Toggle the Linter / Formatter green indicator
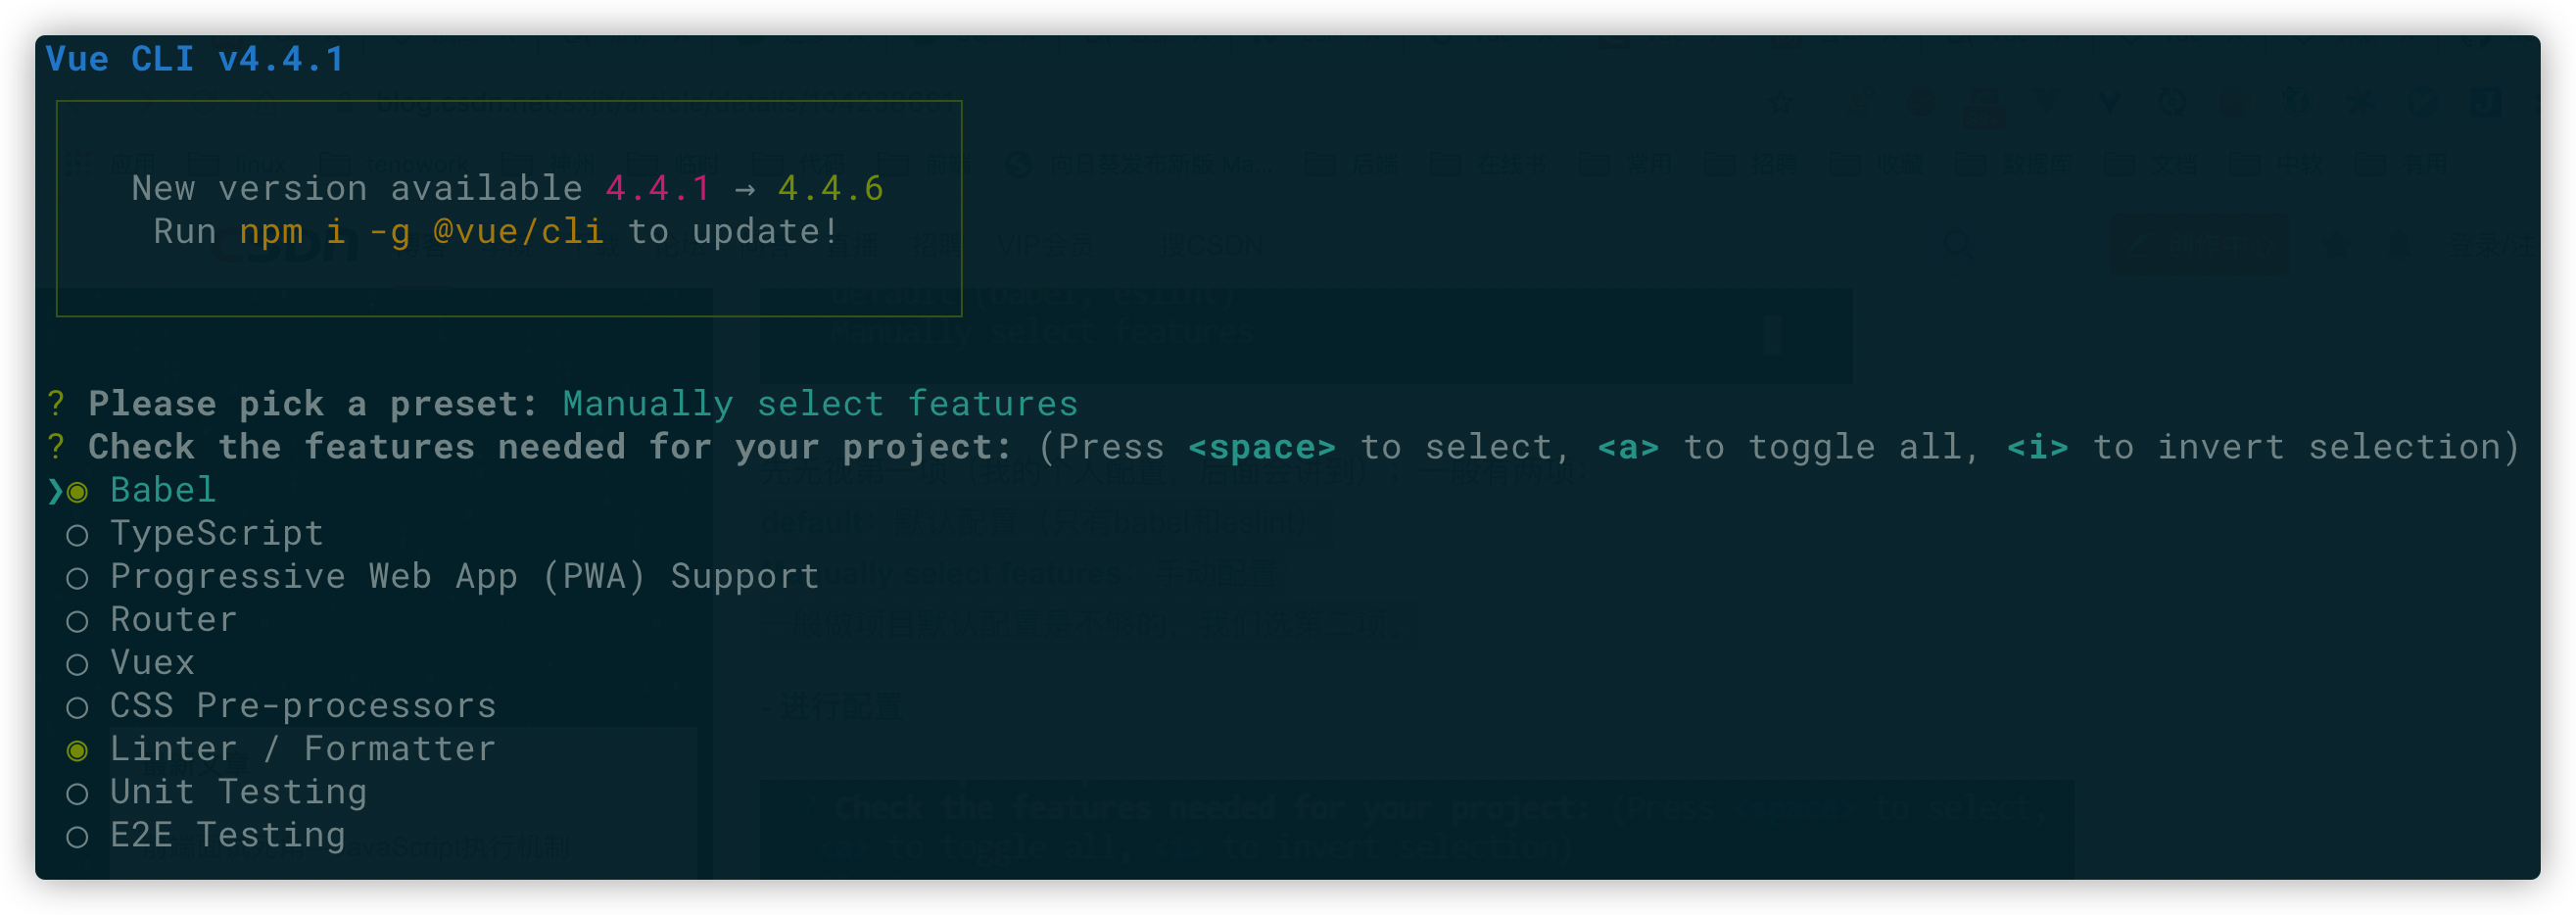 pos(77,750)
